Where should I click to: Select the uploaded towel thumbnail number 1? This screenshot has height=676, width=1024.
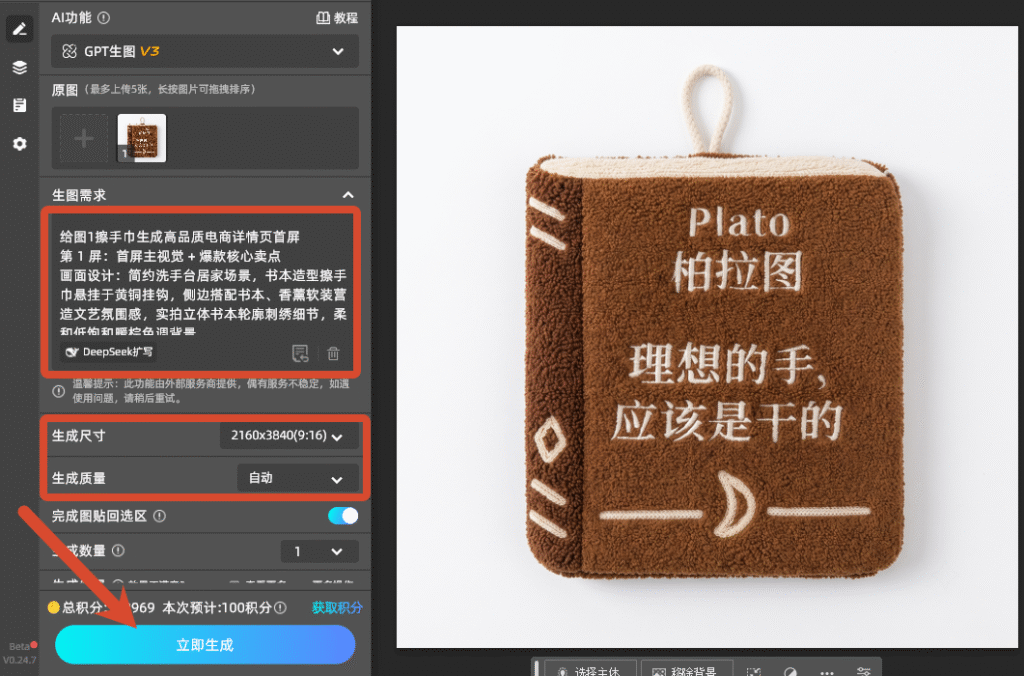click(142, 138)
